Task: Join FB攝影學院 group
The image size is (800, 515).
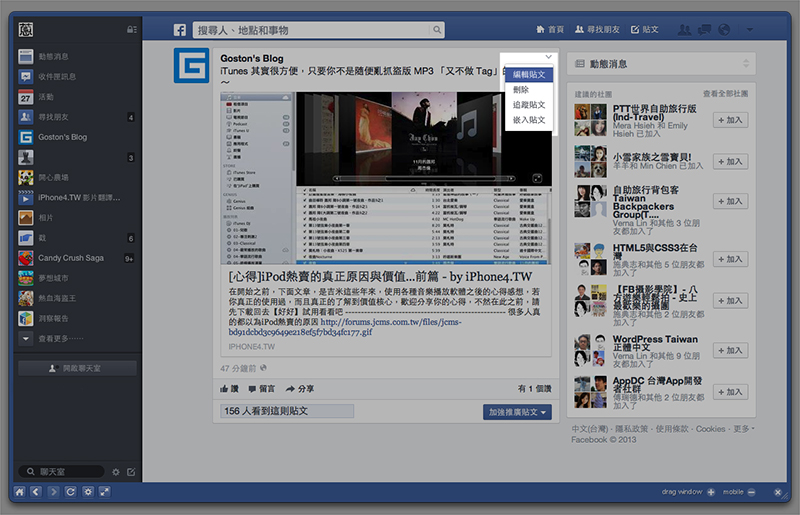Action: (x=730, y=301)
